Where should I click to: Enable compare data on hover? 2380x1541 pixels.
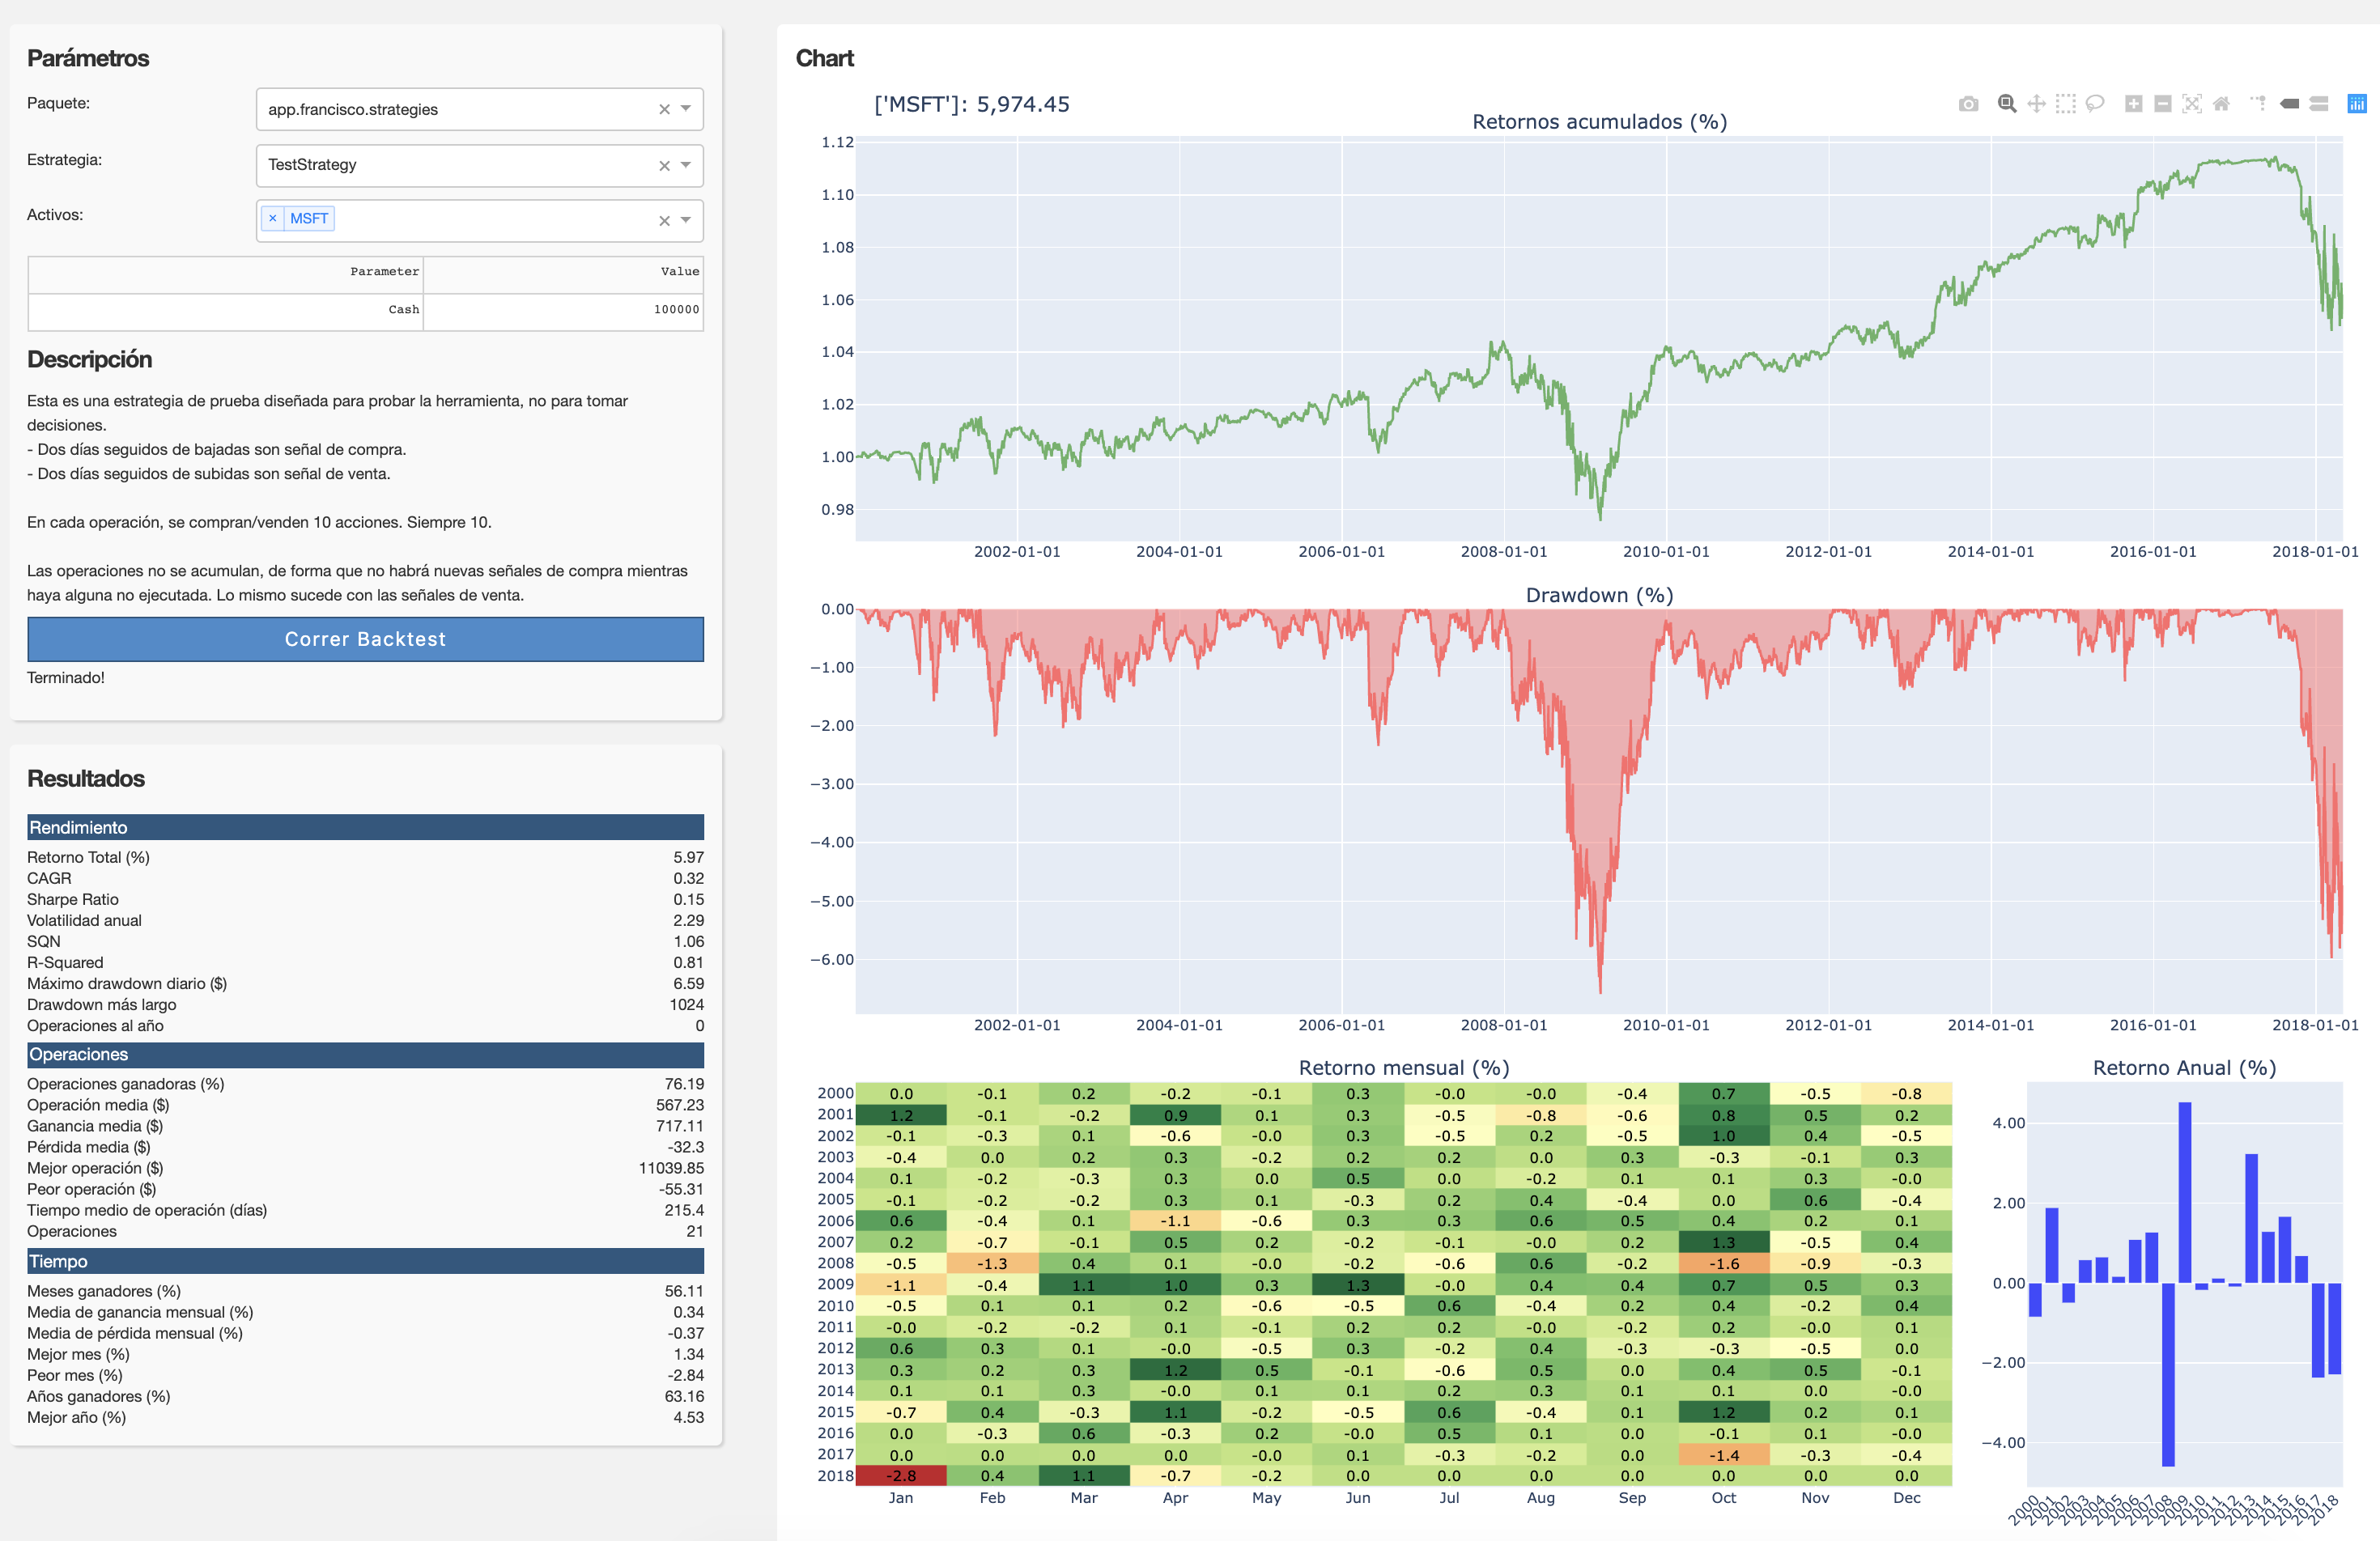(x=2319, y=104)
